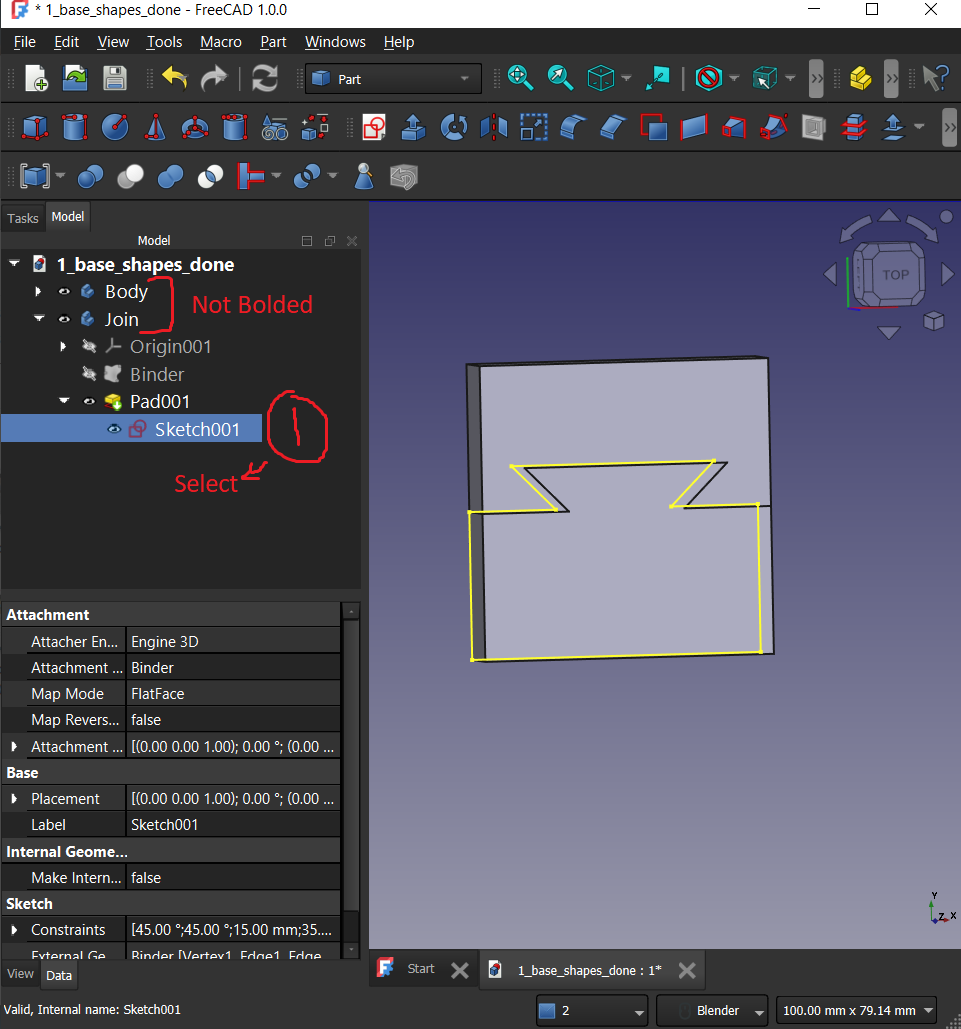The image size is (961, 1029).
Task: Hide Pad001 using its eye icon
Action: coord(89,401)
